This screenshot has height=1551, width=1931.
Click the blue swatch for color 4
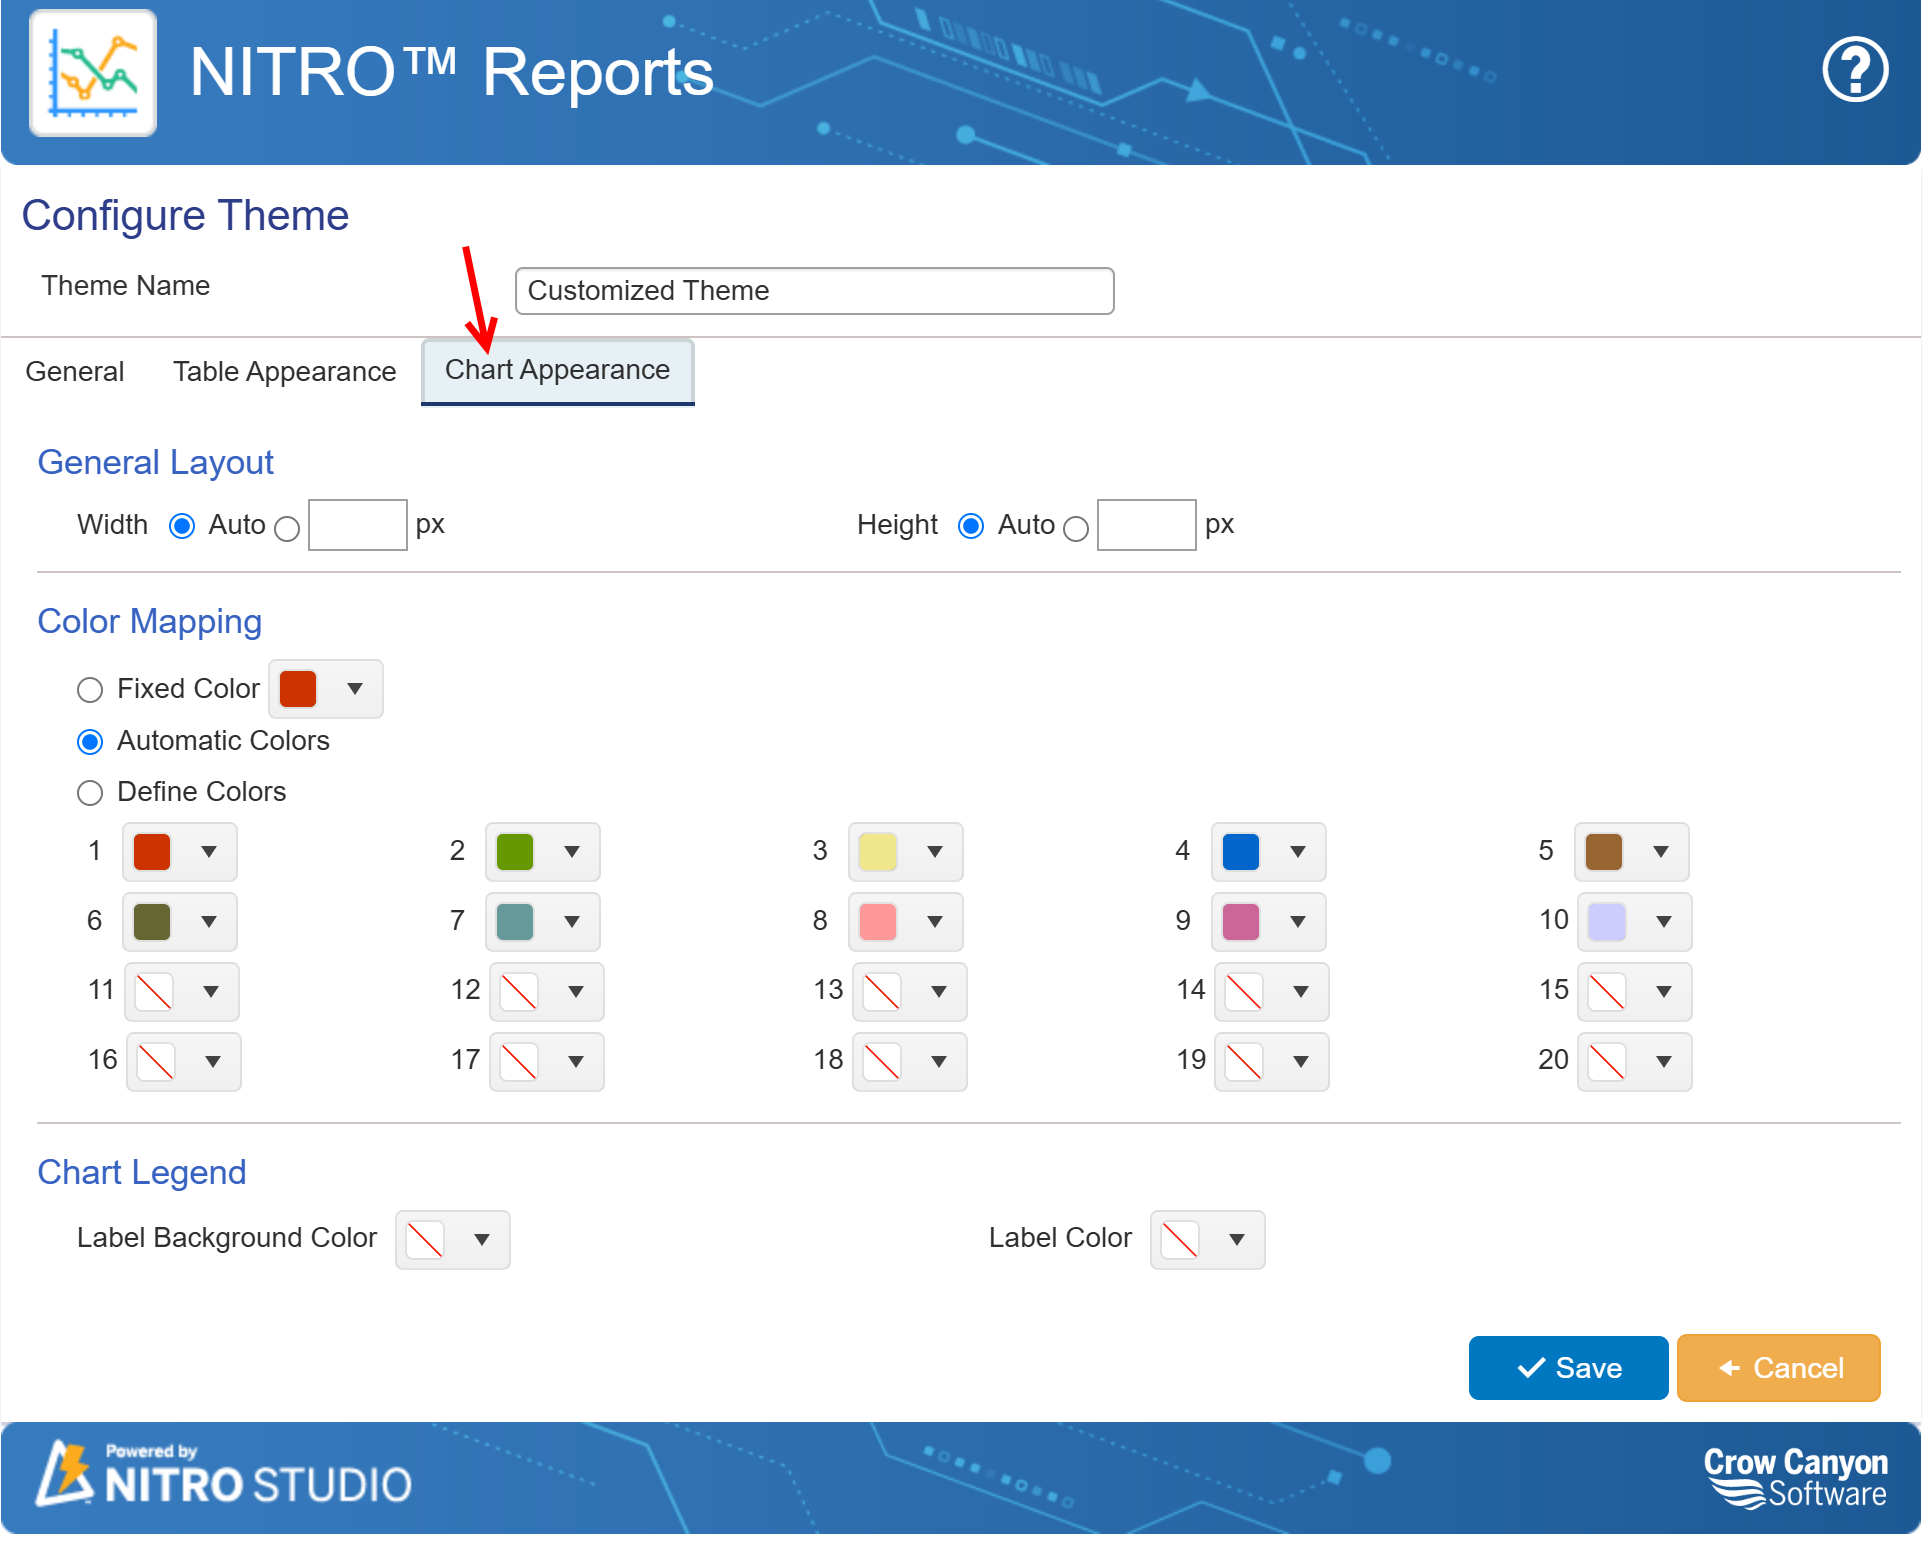point(1239,852)
